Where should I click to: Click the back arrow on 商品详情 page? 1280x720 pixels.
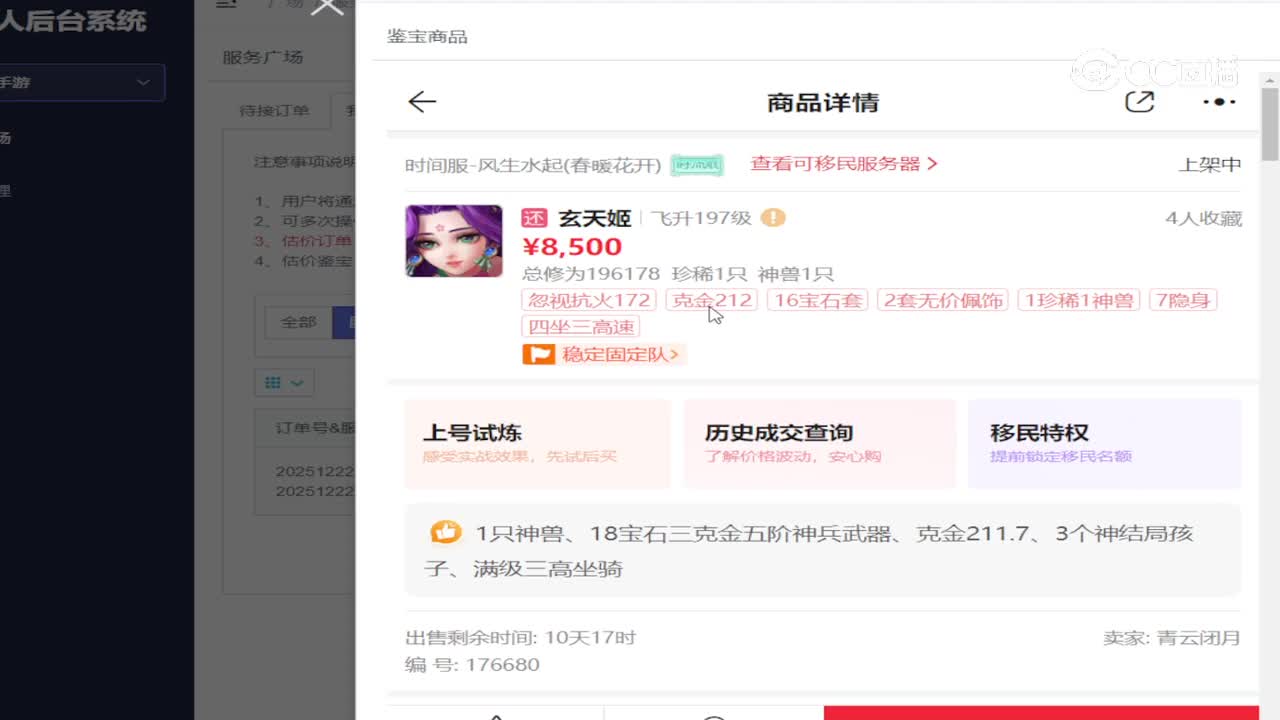coord(422,102)
